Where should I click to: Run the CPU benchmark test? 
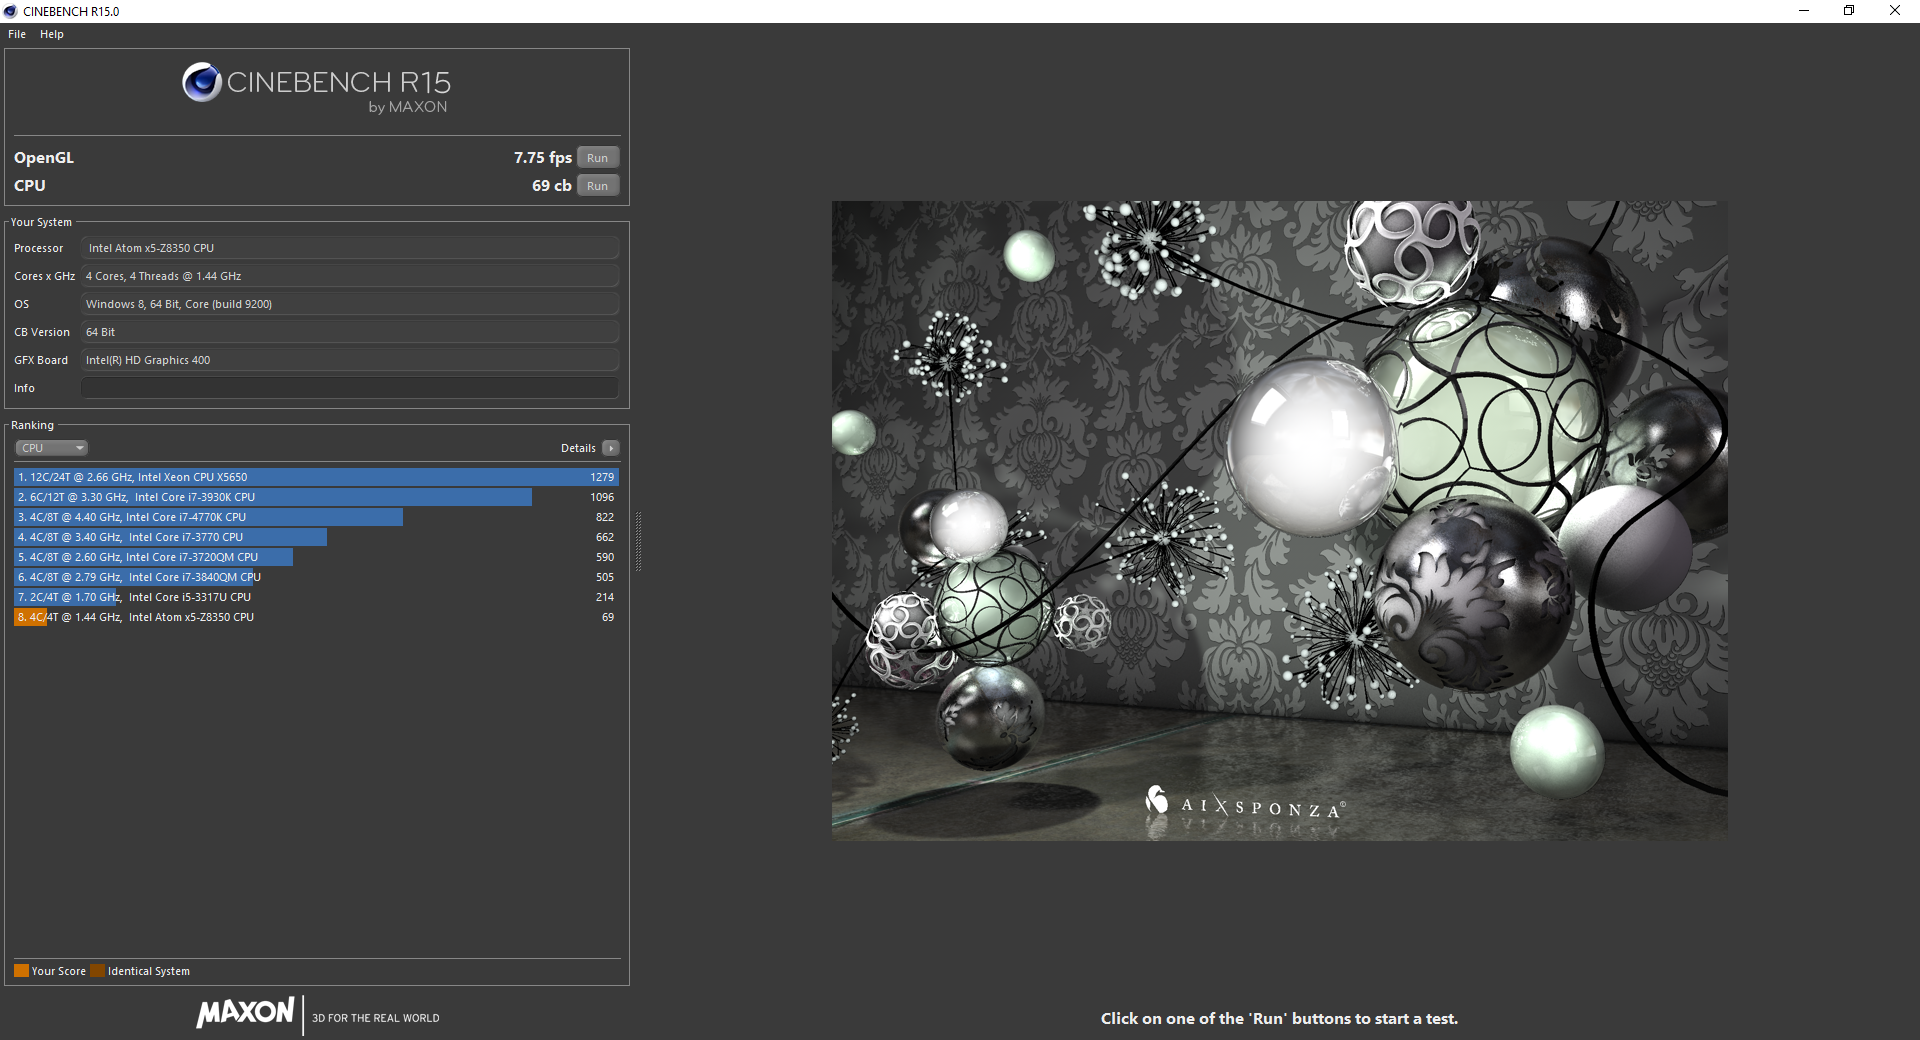598,186
